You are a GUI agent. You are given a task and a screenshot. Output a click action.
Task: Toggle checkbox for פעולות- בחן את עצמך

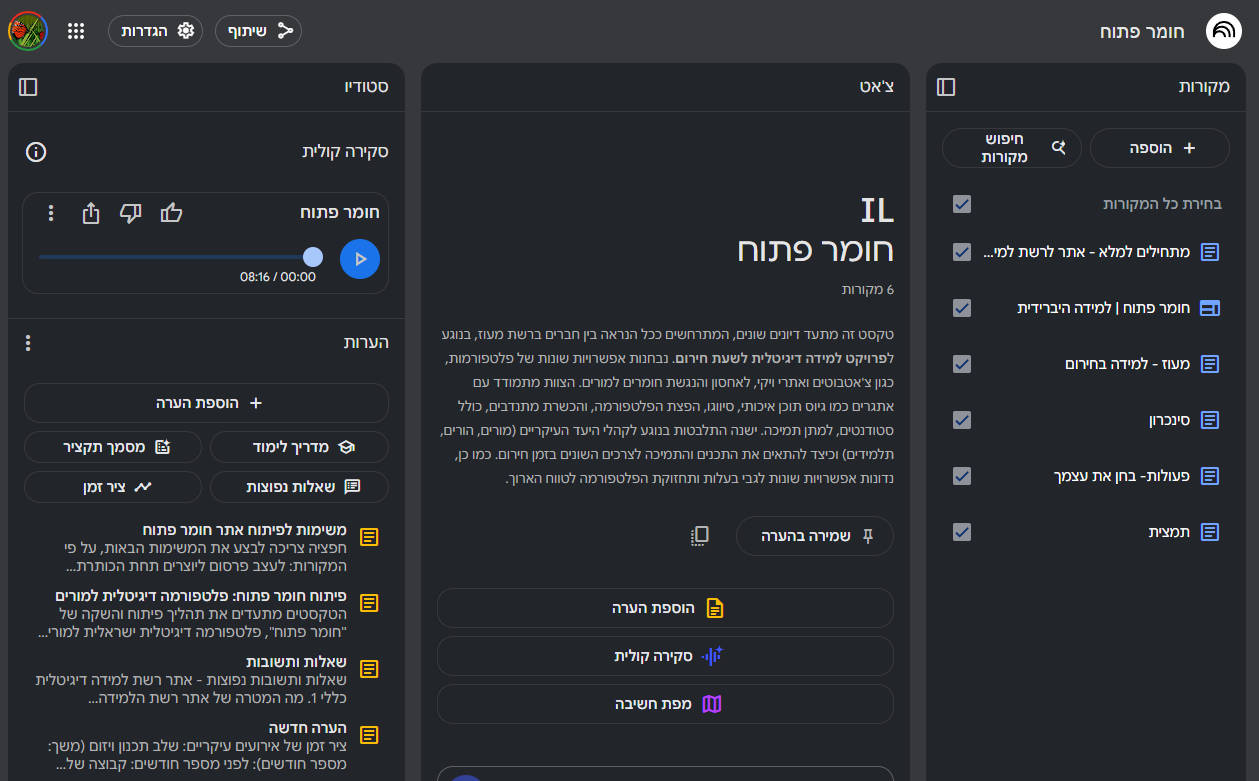tap(962, 476)
